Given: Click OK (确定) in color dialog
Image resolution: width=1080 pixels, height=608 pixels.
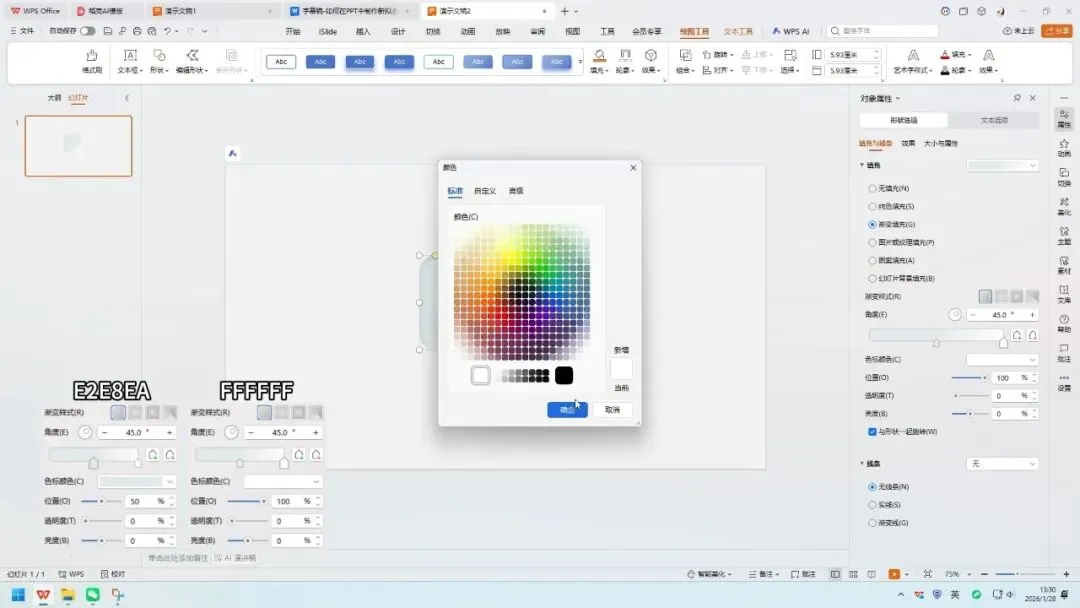Looking at the screenshot, I should pos(567,410).
